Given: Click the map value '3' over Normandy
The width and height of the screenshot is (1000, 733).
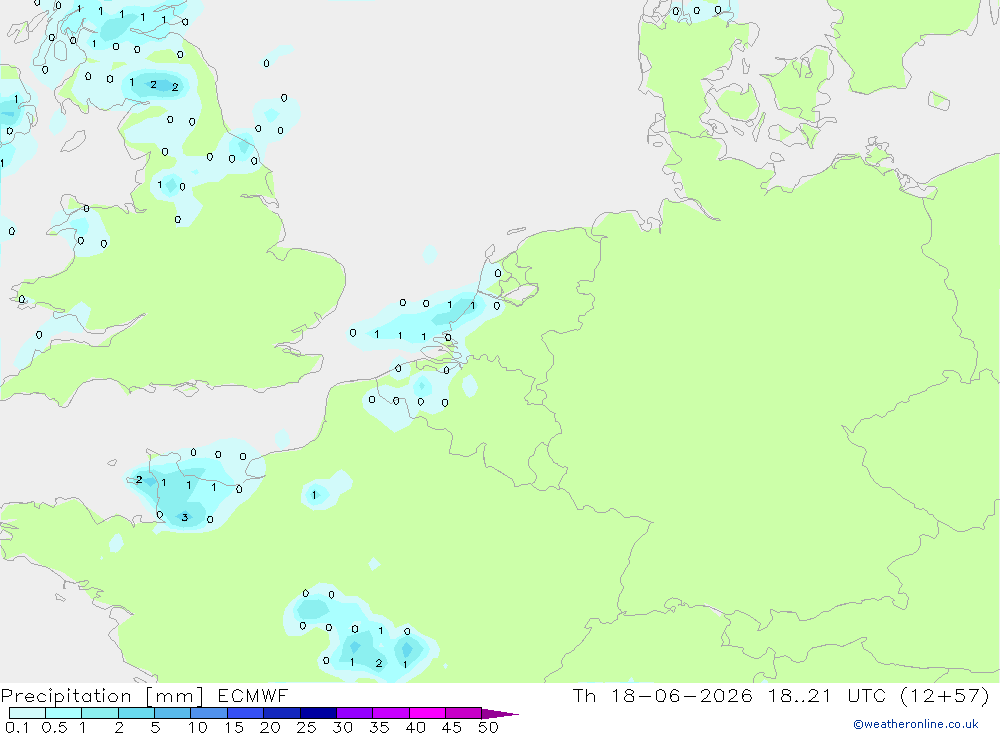Looking at the screenshot, I should (x=184, y=517).
